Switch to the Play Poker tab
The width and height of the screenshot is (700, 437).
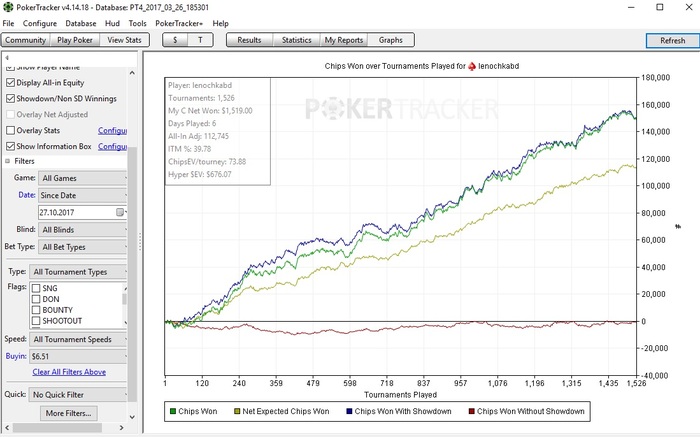[75, 40]
